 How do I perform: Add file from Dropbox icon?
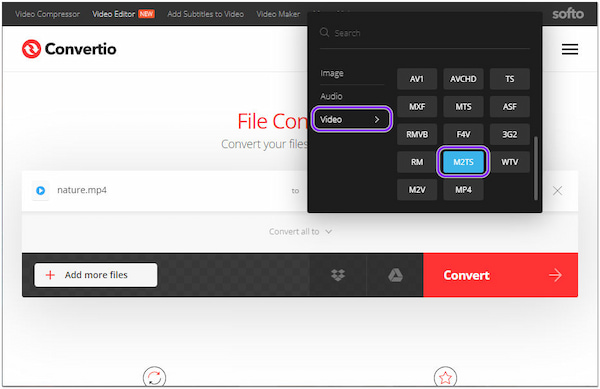338,275
